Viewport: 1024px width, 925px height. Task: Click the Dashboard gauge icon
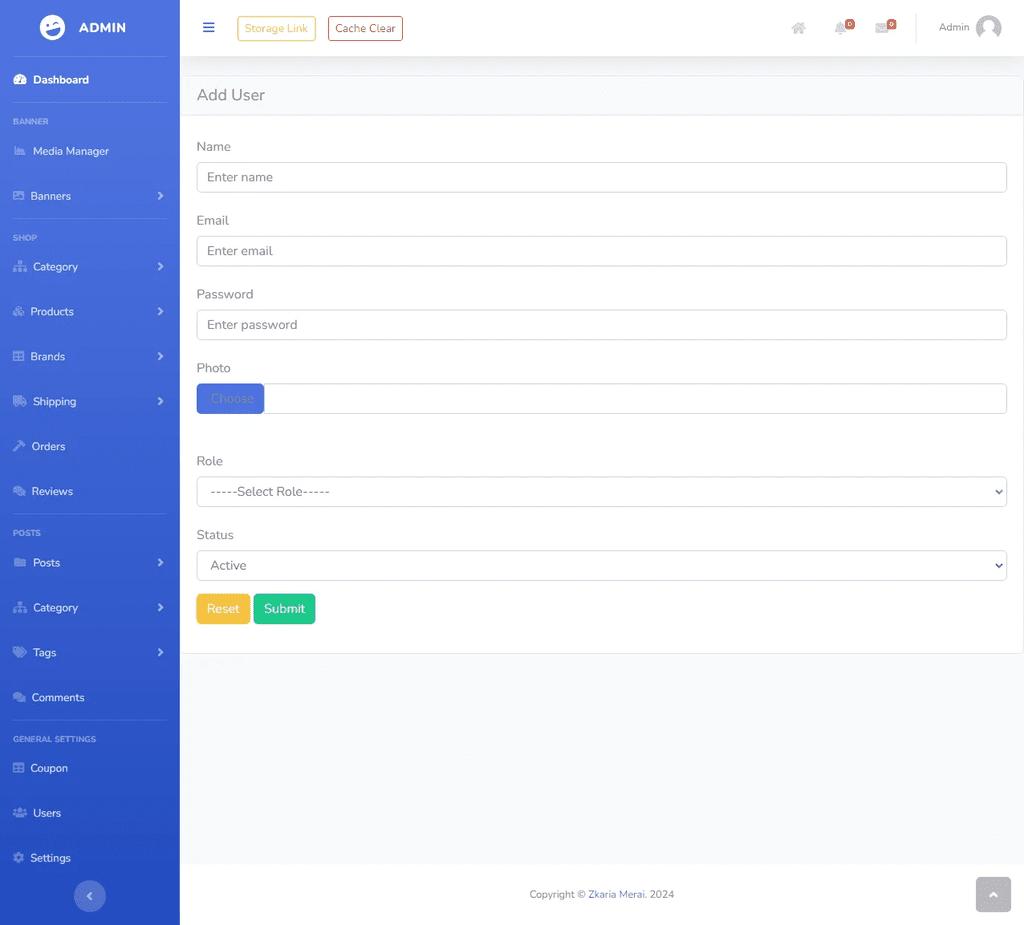20,80
